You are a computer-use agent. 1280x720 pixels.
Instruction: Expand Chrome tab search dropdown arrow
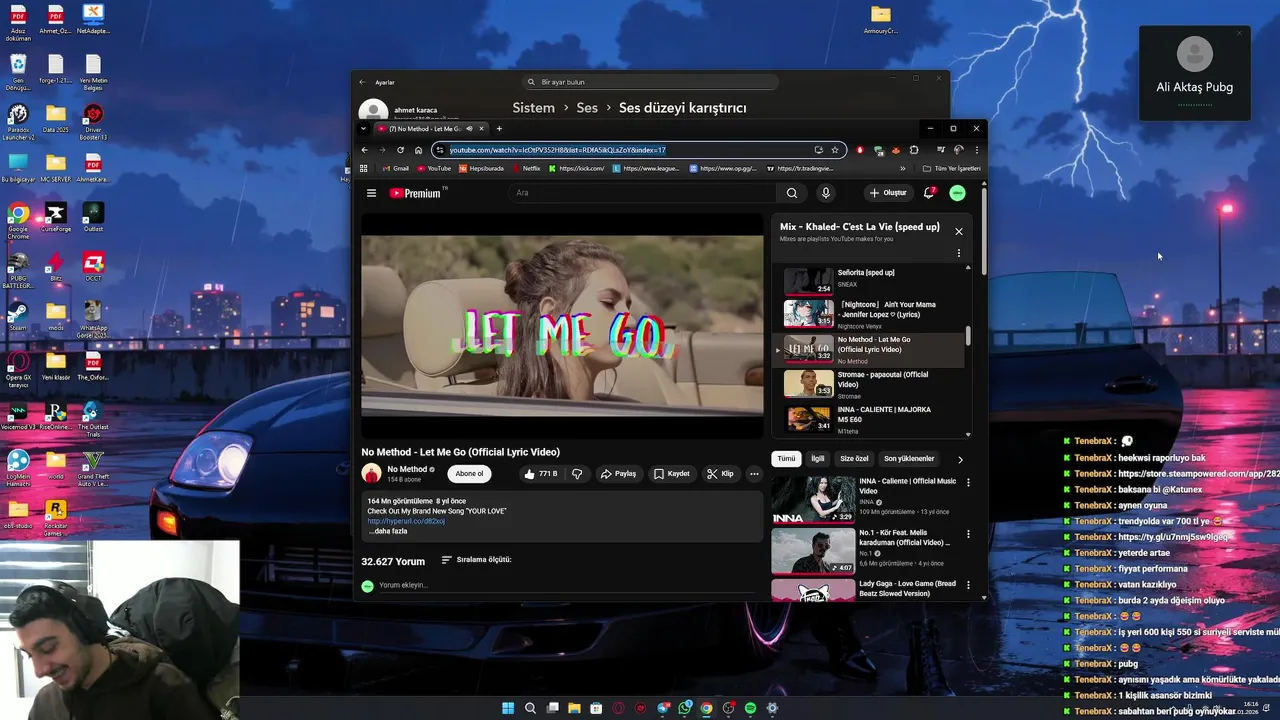363,128
